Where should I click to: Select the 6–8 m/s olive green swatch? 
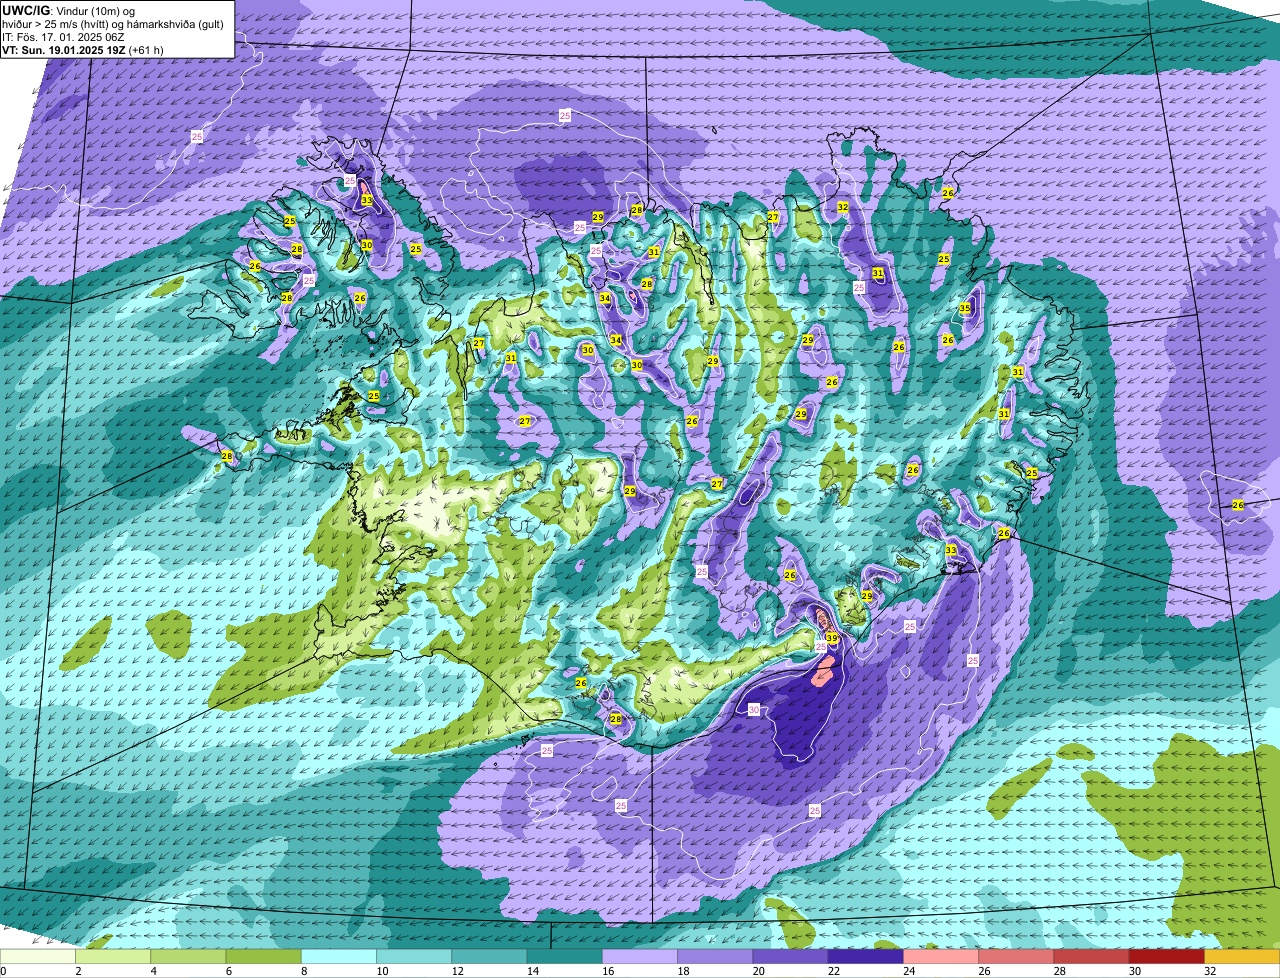(264, 957)
